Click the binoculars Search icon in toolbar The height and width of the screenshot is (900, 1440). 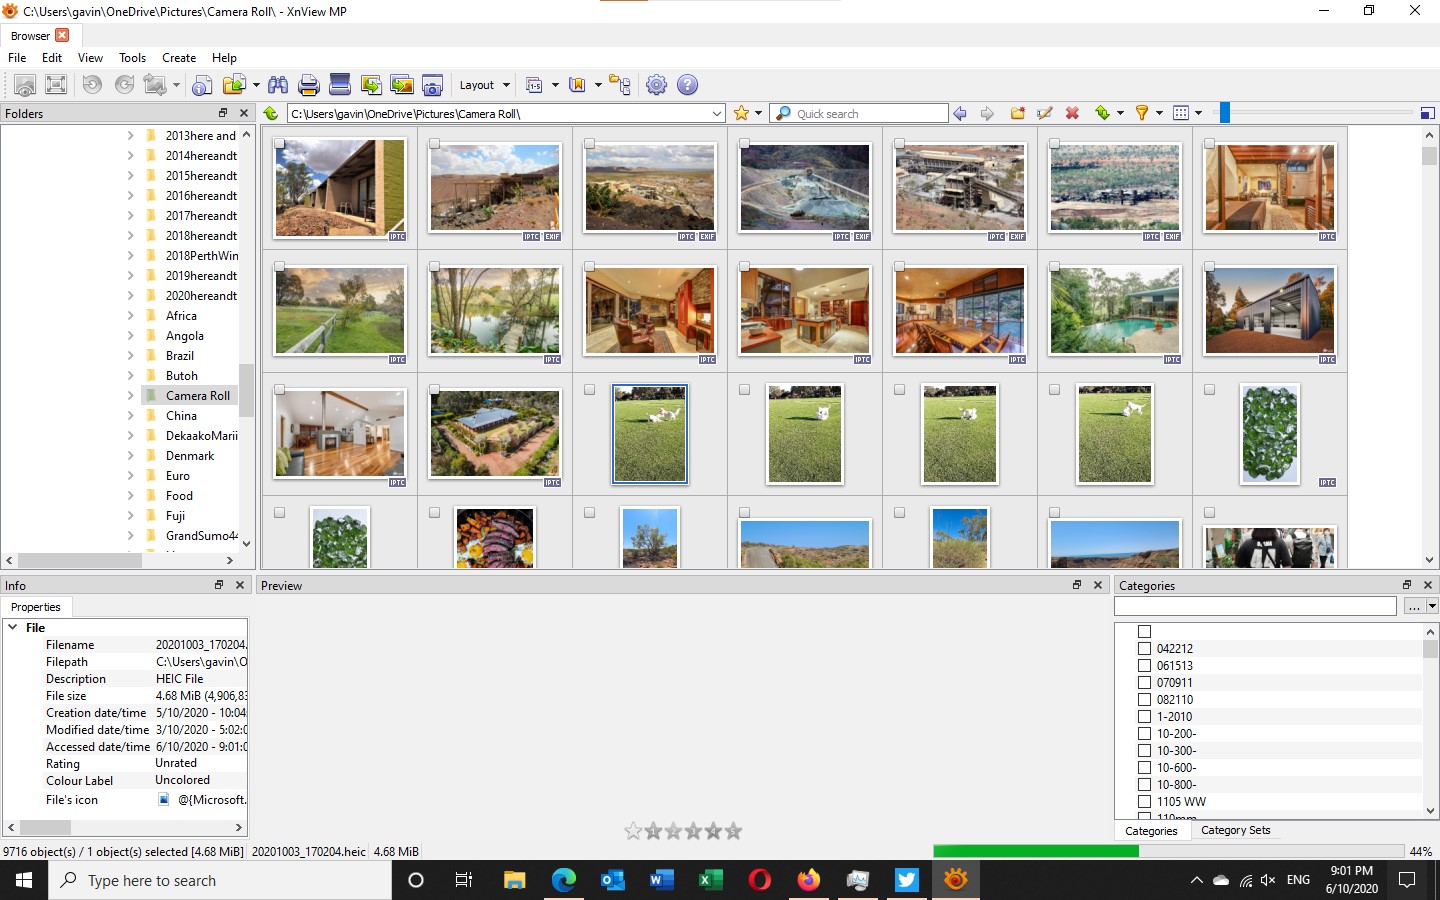tap(278, 85)
